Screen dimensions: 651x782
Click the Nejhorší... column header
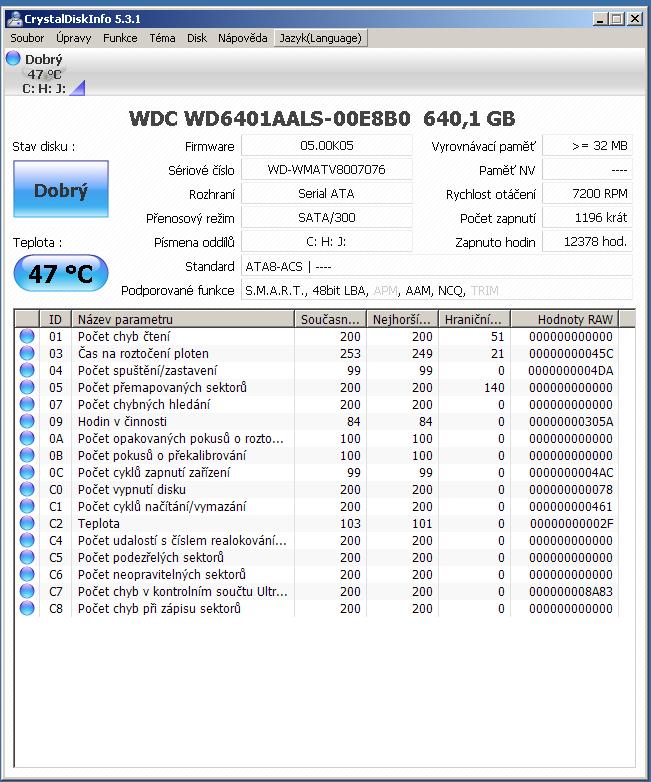(x=403, y=319)
